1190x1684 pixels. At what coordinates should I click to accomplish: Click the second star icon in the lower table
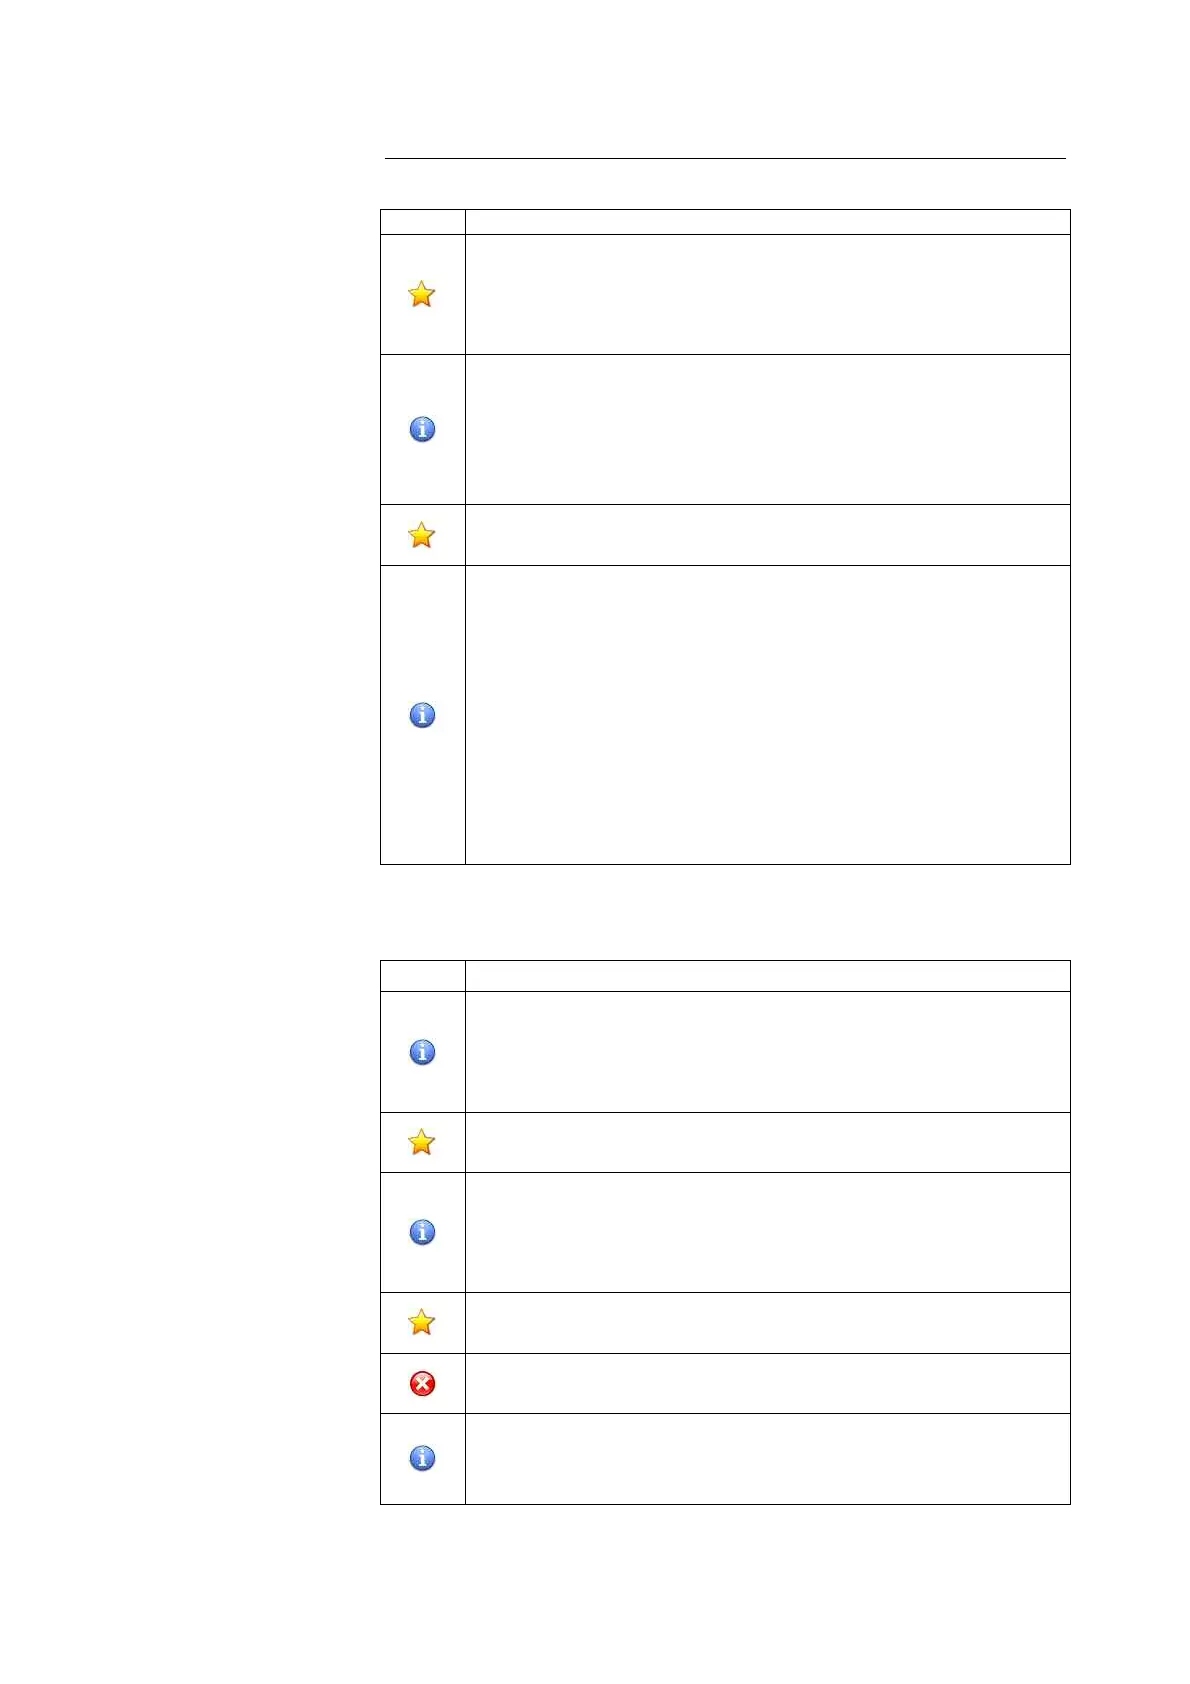[422, 1322]
